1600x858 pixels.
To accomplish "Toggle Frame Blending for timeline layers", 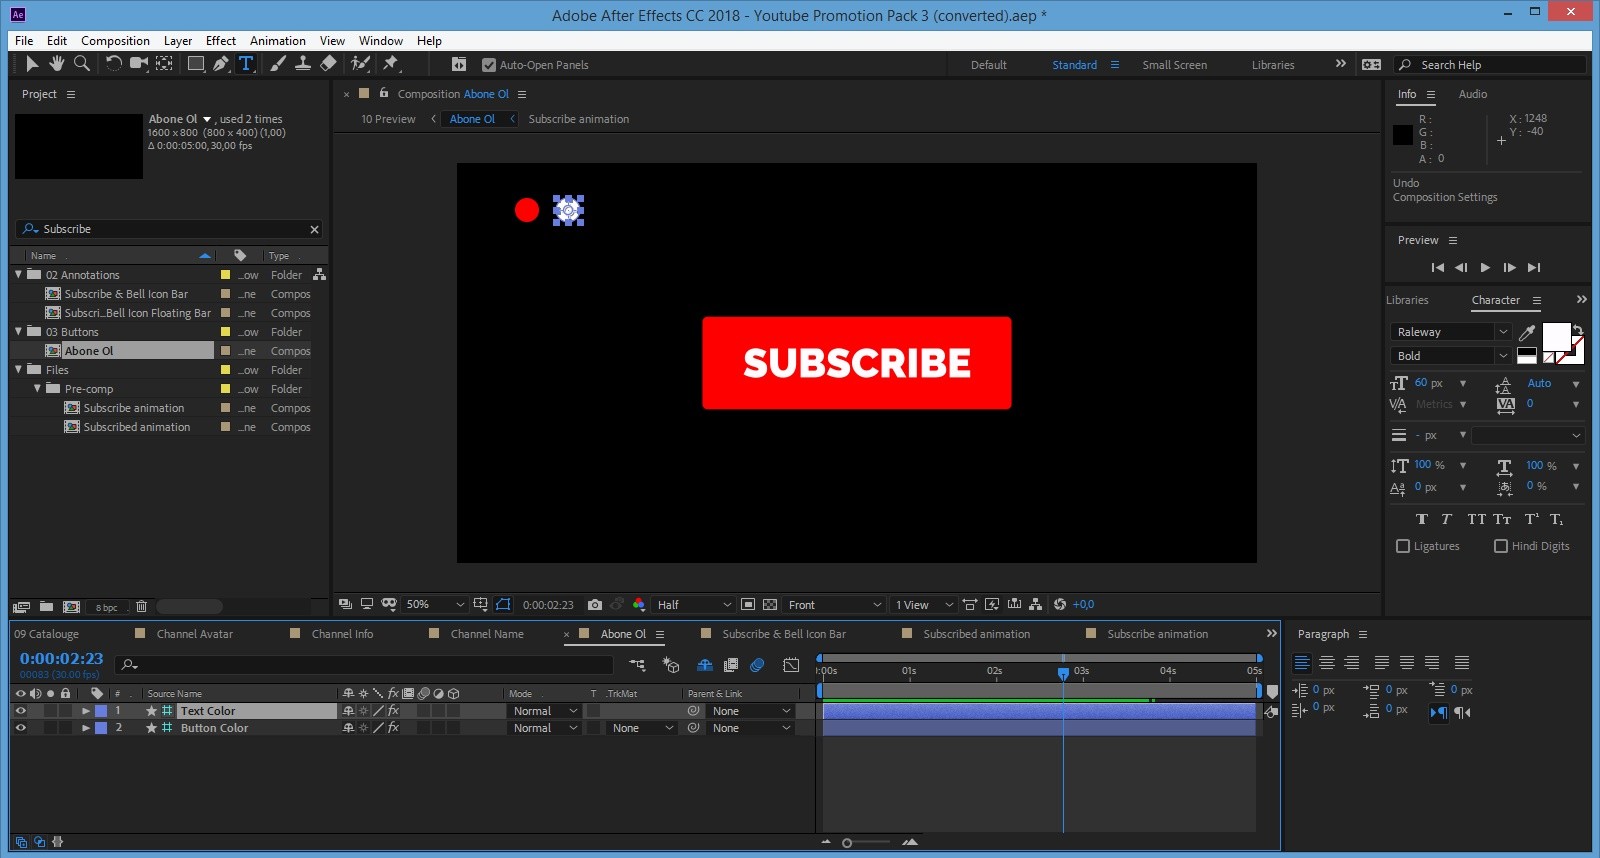I will tap(731, 665).
